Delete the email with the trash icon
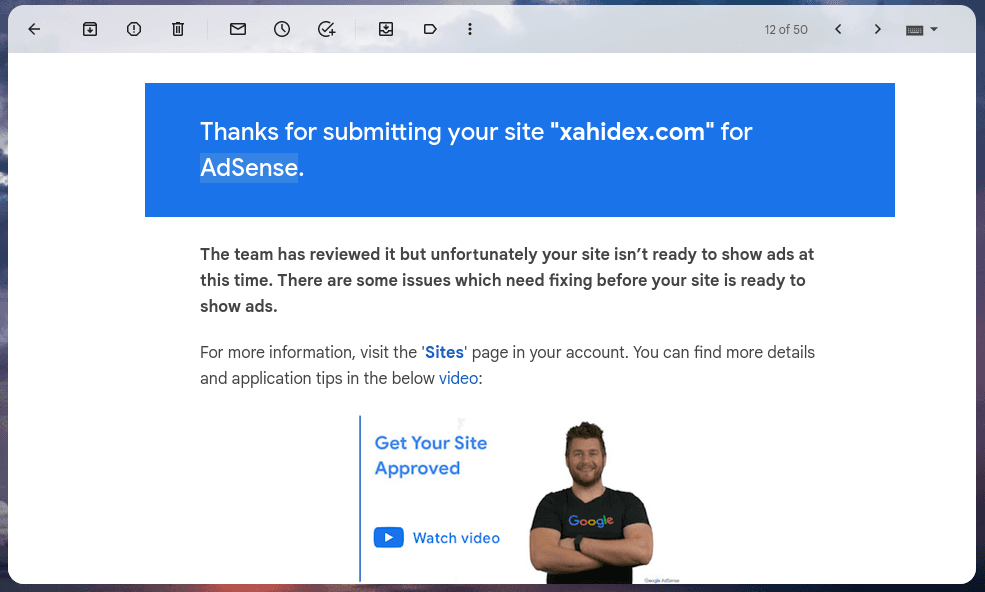This screenshot has height=592, width=985. coord(177,29)
